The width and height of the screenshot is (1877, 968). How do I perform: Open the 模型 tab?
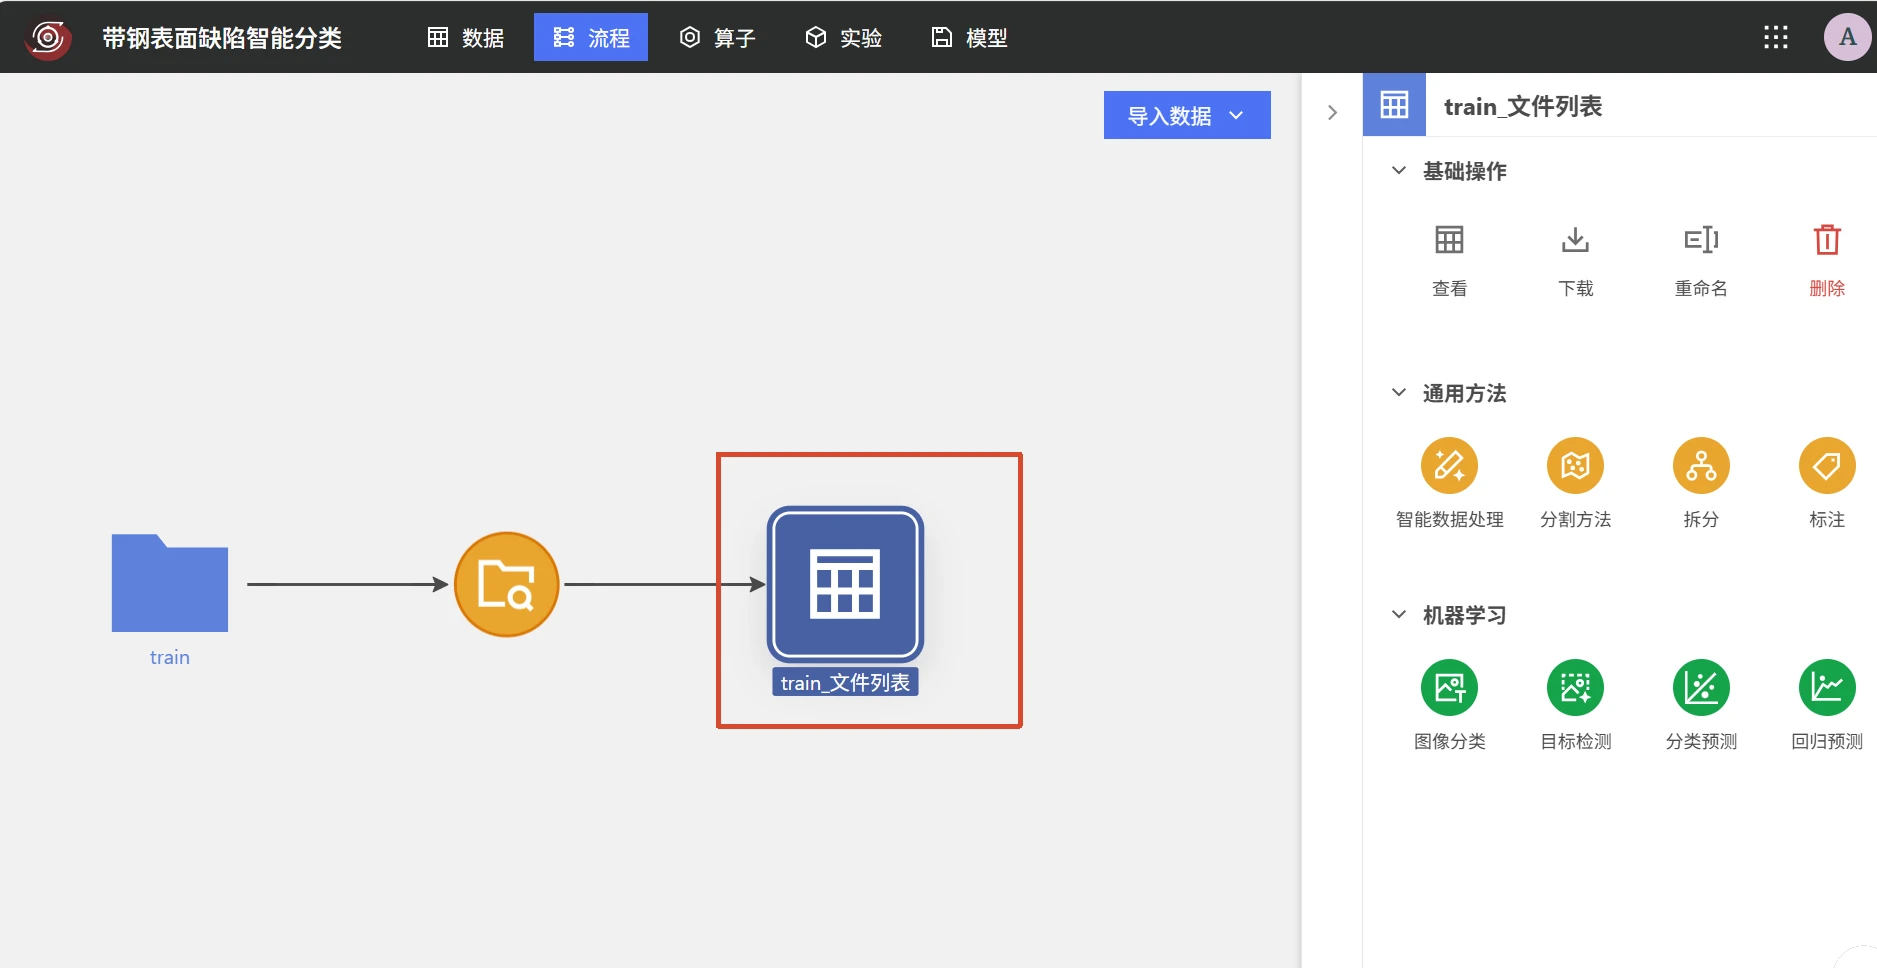[x=969, y=38]
